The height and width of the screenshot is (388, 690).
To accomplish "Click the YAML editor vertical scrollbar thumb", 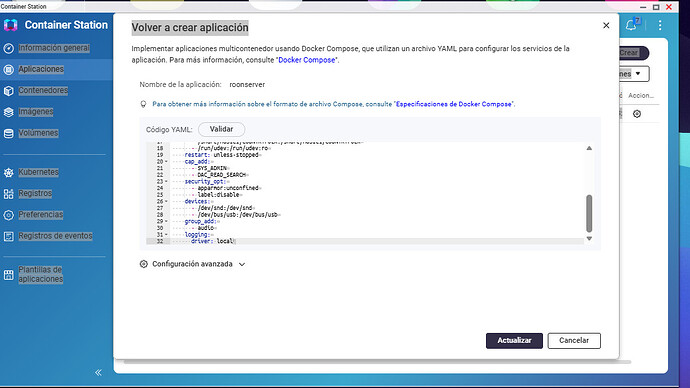I will 589,213.
